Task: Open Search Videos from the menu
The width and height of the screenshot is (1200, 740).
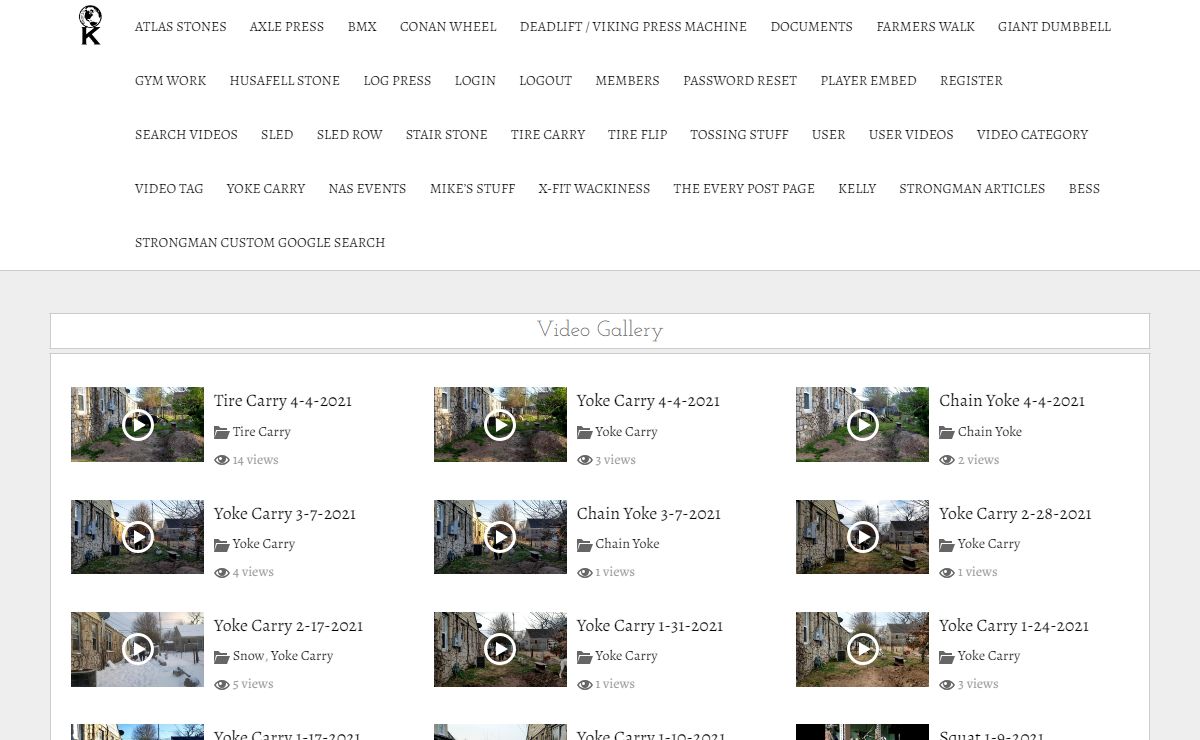Action: tap(186, 135)
